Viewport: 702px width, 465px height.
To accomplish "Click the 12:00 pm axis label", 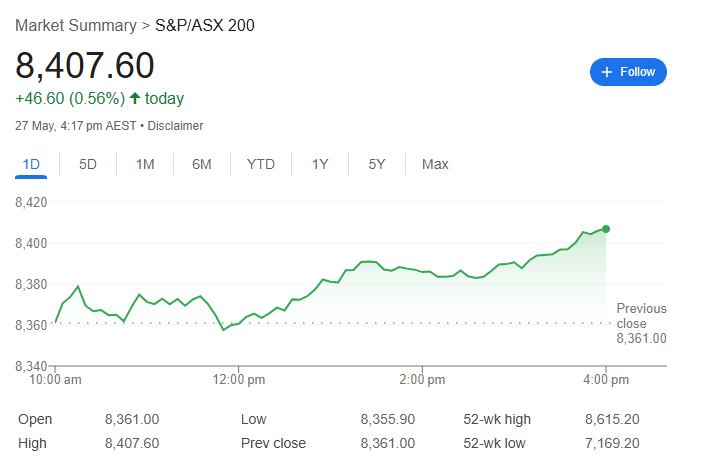I will 238,380.
